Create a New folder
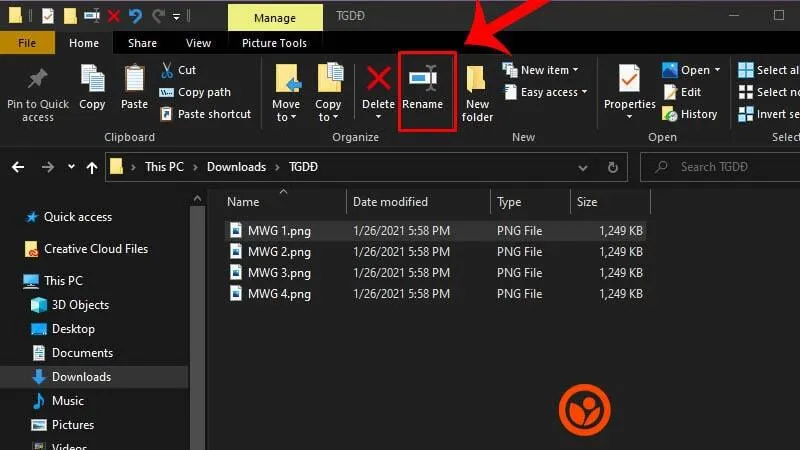The height and width of the screenshot is (450, 800). click(478, 93)
